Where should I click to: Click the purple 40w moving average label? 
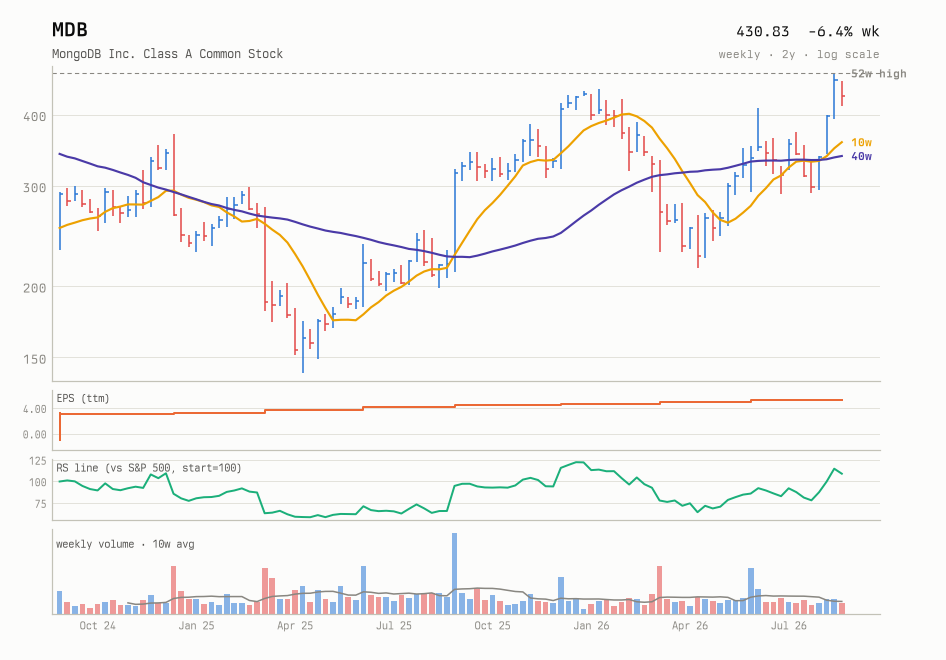pos(861,156)
